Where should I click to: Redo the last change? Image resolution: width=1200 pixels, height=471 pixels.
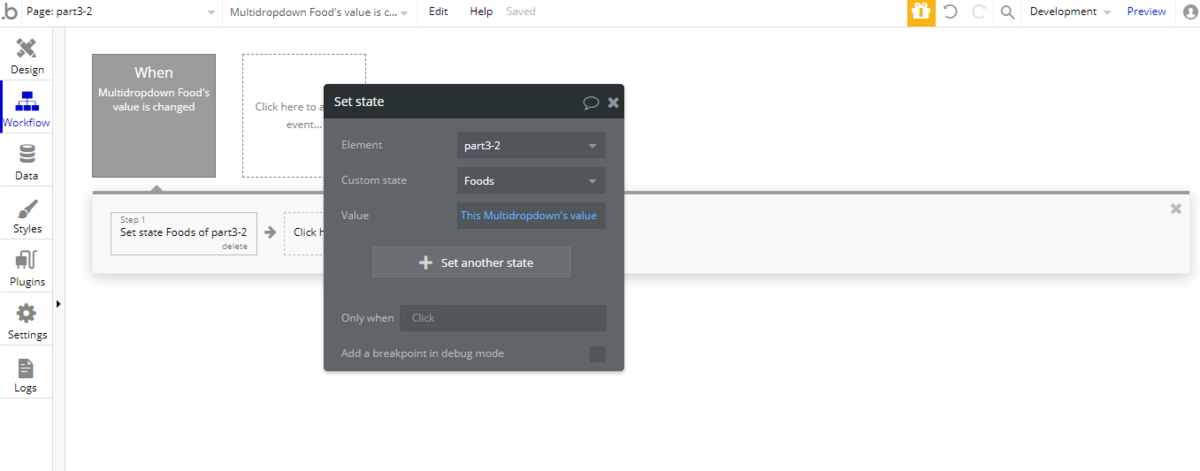(979, 12)
